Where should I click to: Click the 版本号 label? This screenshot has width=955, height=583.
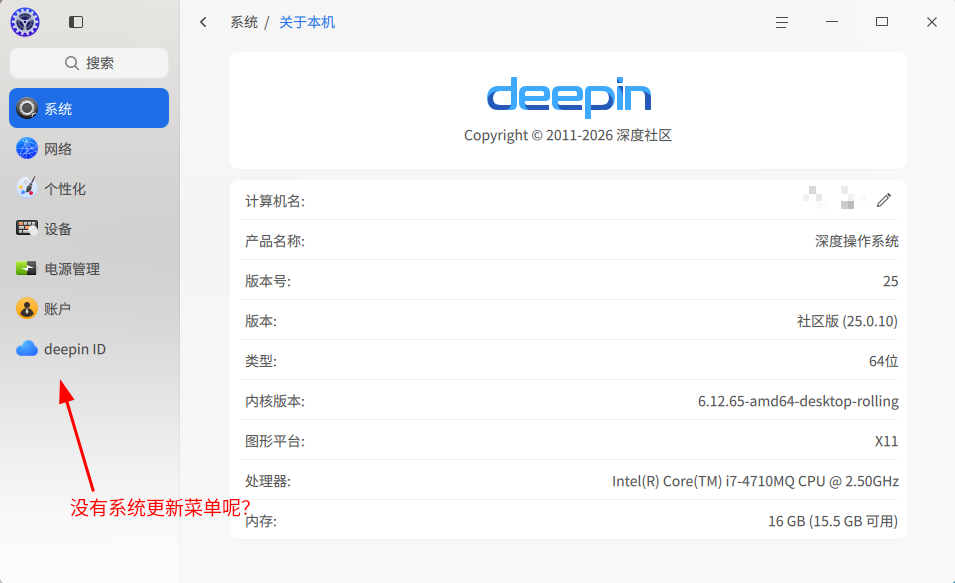[268, 281]
